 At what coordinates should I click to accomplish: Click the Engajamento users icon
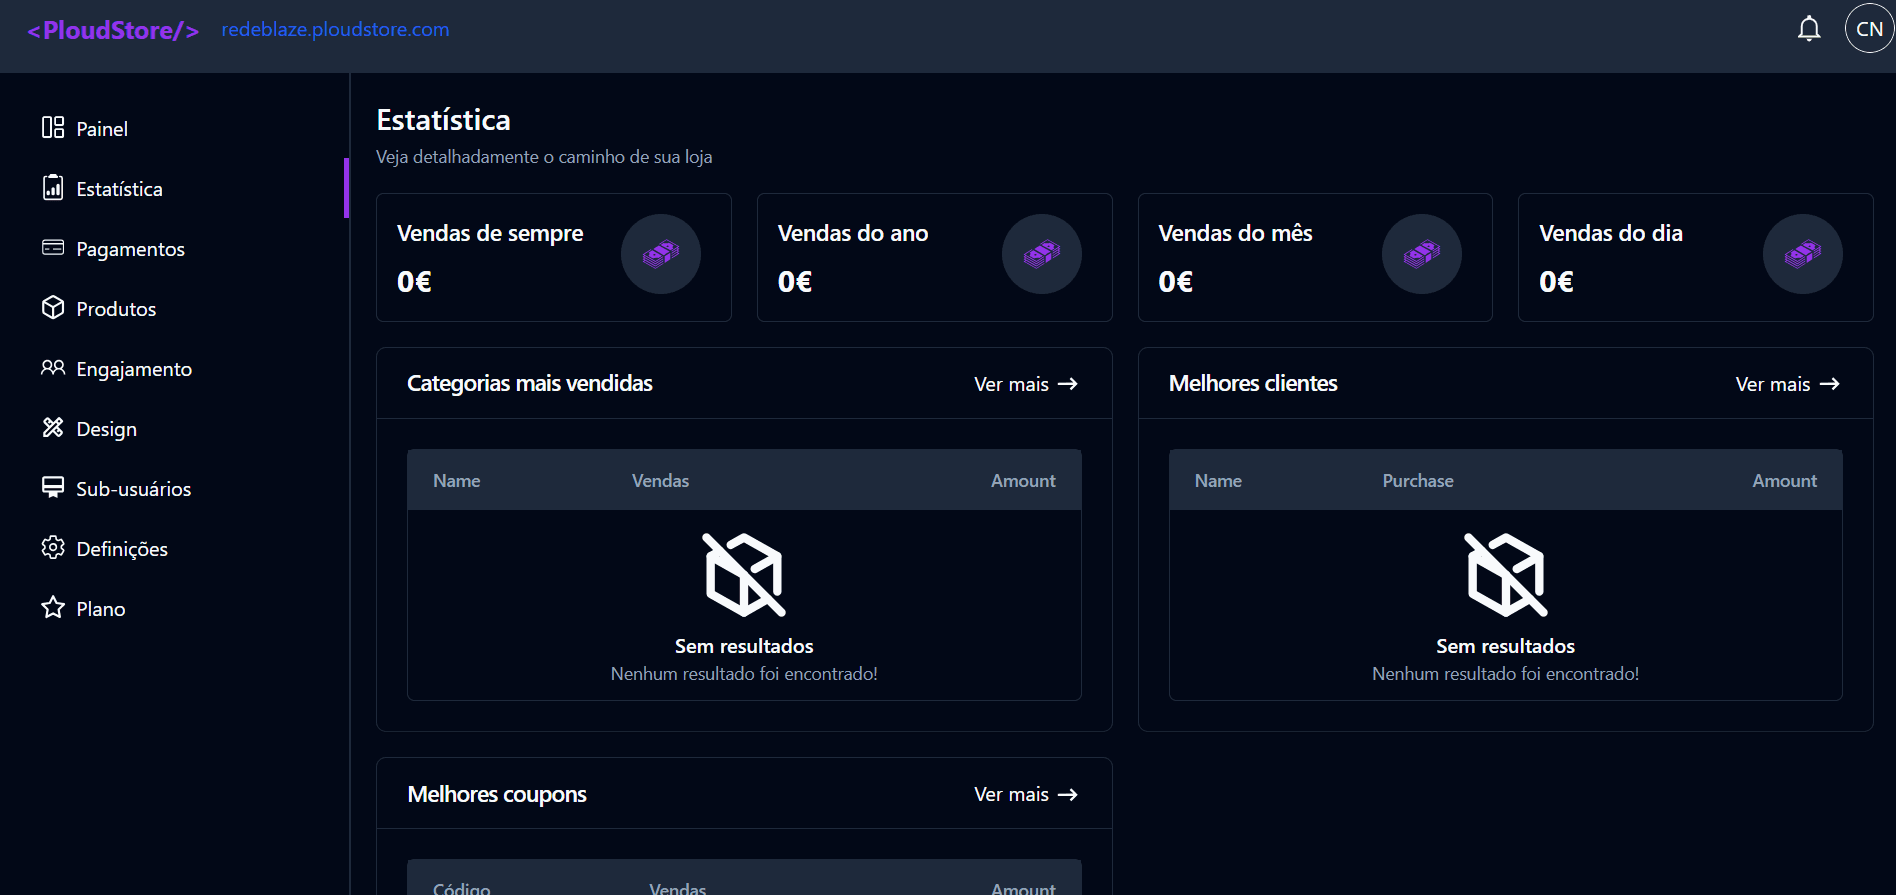[53, 367]
